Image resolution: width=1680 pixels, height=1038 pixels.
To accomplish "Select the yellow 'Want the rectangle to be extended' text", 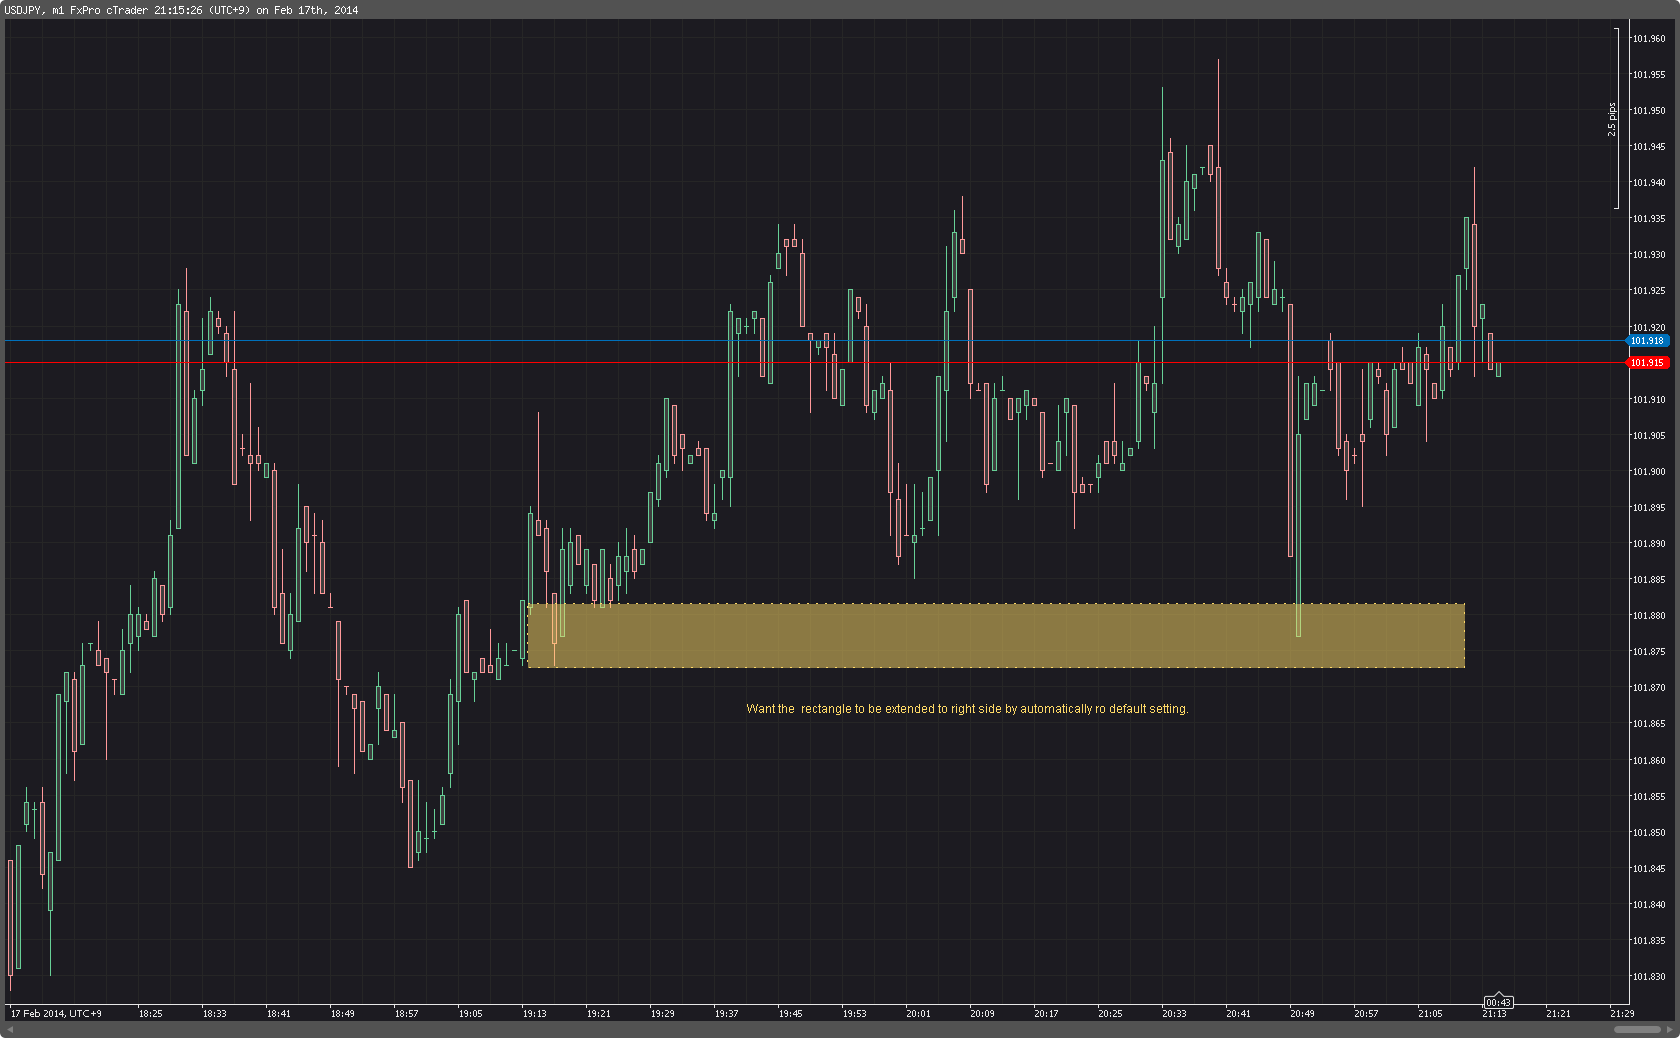I will [x=967, y=709].
